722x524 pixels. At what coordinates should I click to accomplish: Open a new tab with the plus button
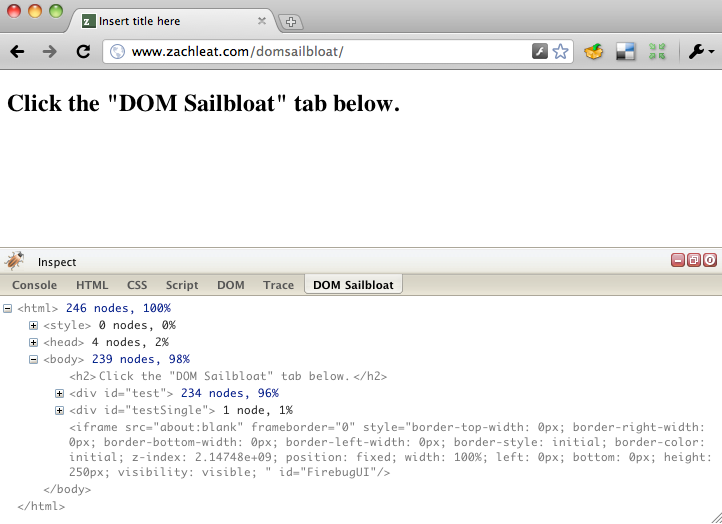pos(291,22)
